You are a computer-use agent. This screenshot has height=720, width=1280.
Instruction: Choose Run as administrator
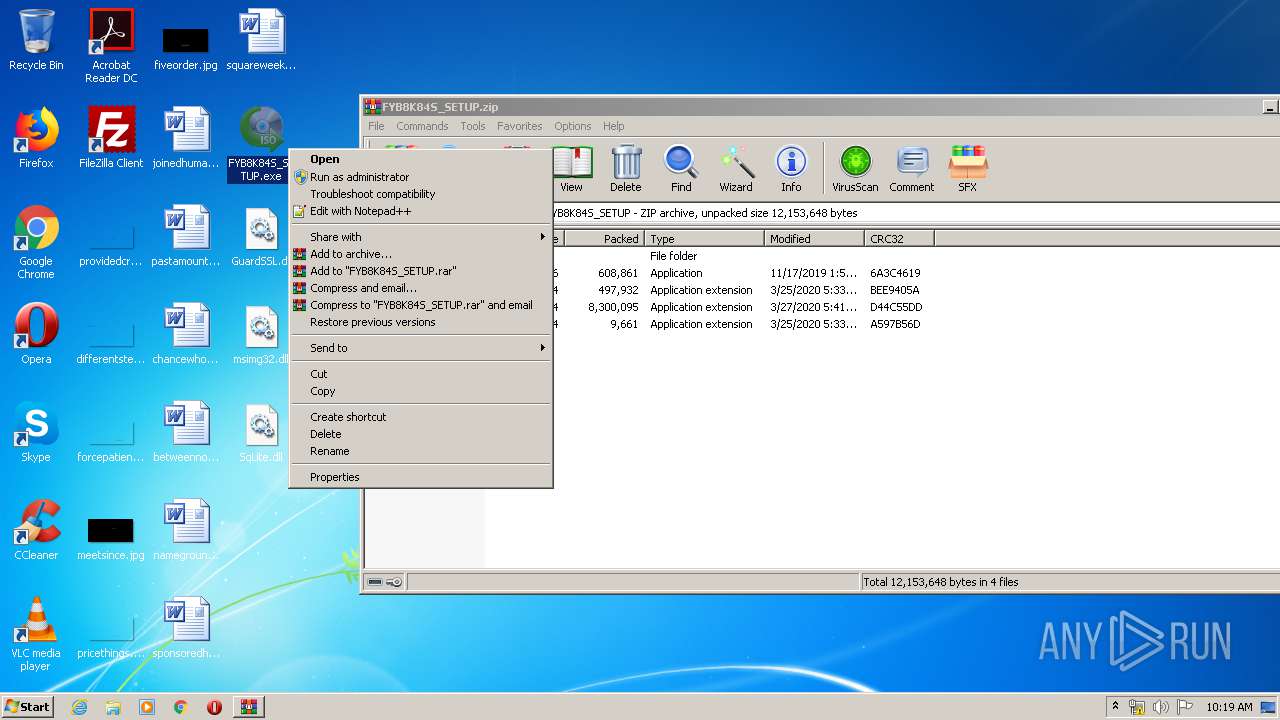click(x=420, y=177)
